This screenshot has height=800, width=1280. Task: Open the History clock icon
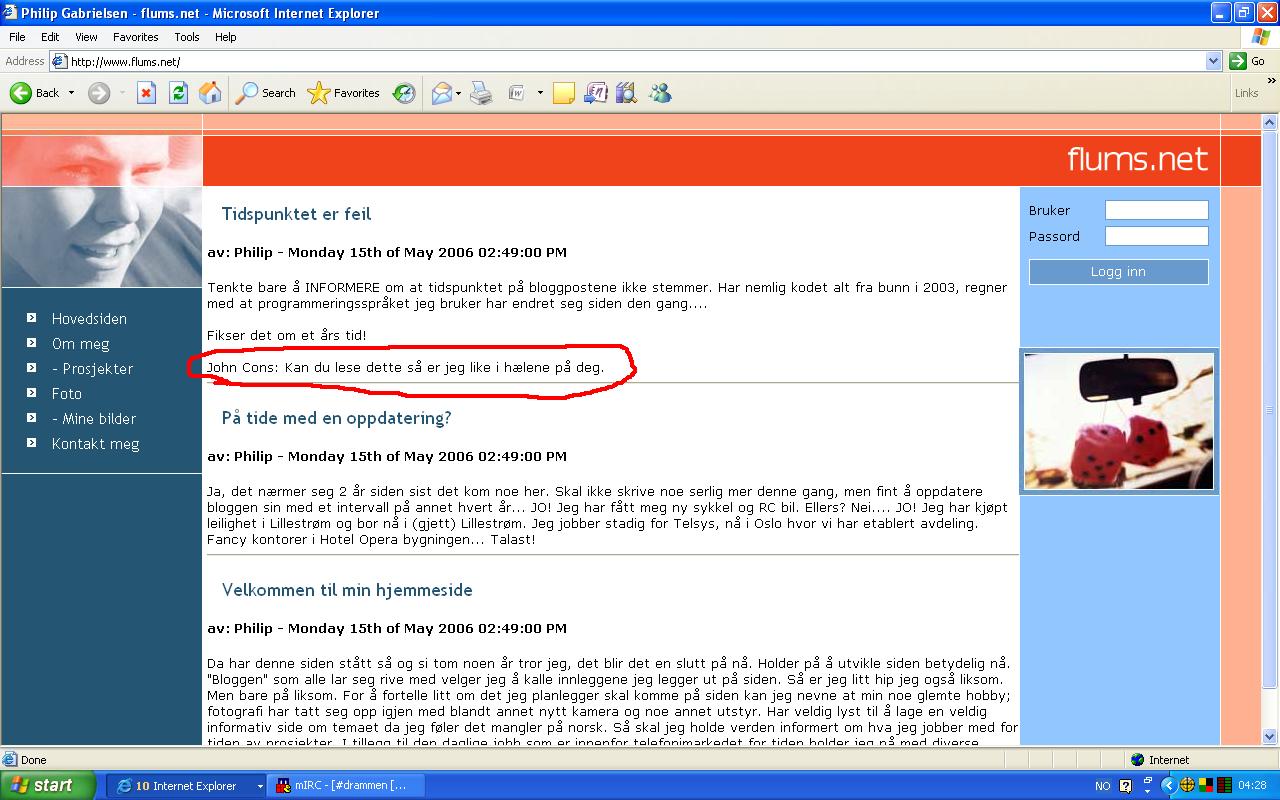point(404,93)
